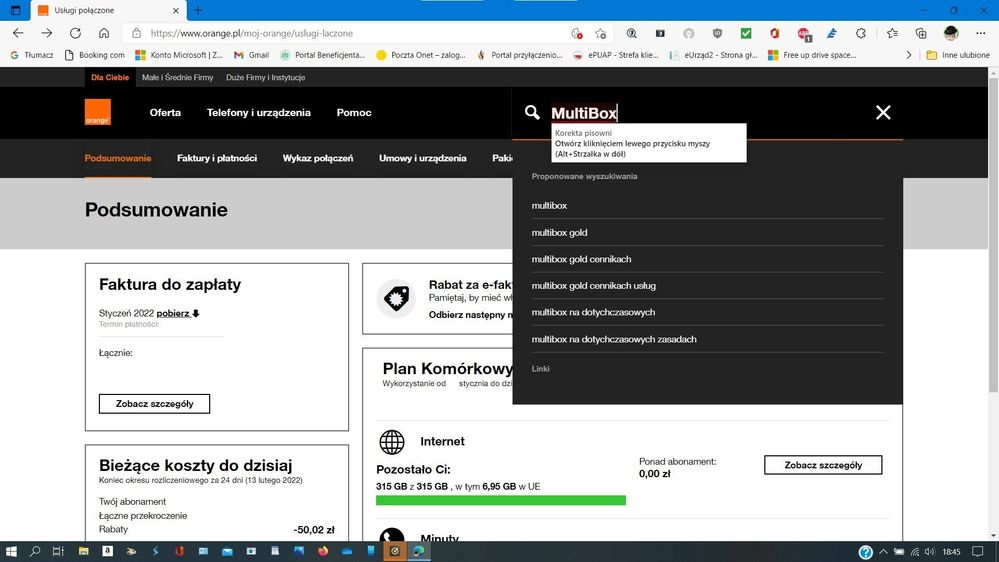Click the e-invoice discount badge icon
The width and height of the screenshot is (999, 562).
[x=396, y=298]
